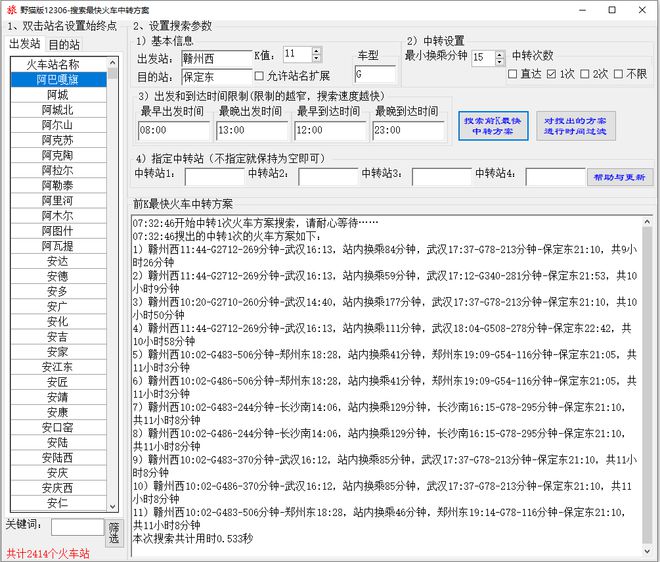Enable the 不限 unlimited transfers checkbox
Image resolution: width=660 pixels, height=562 pixels.
pyautogui.click(x=618, y=74)
